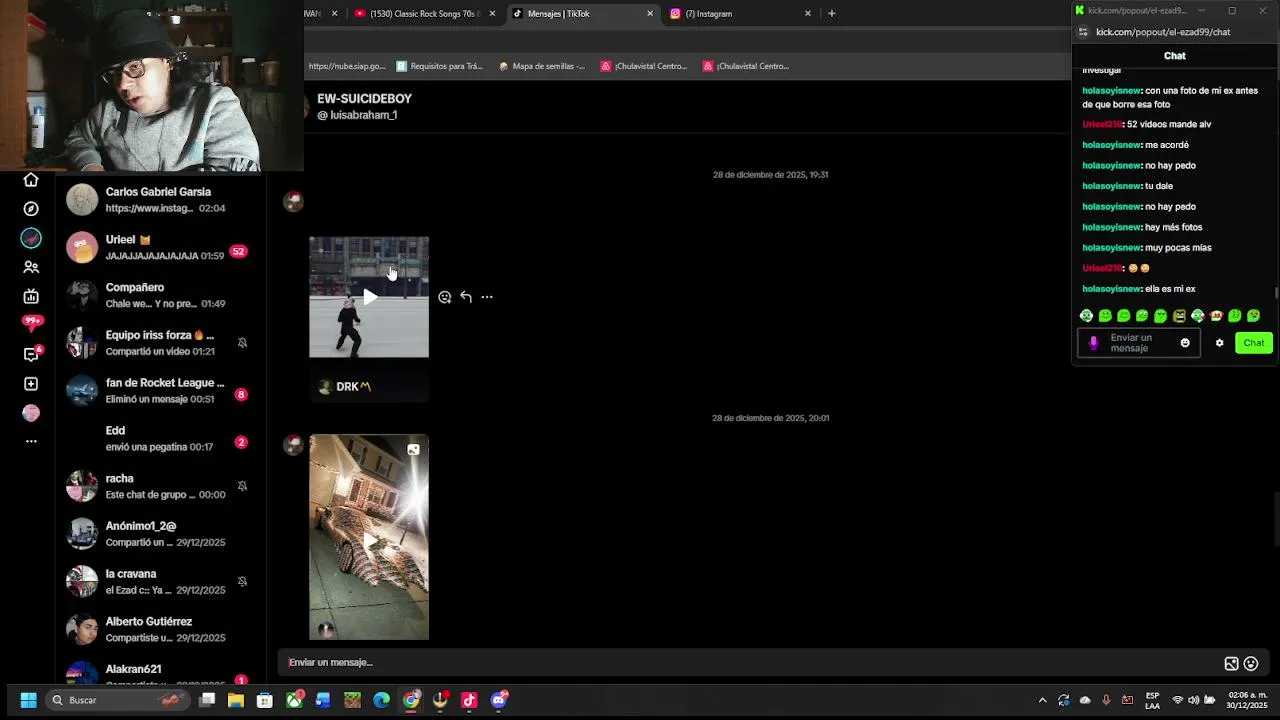This screenshot has width=1280, height=720.
Task: Open TikTok app from taskbar
Action: click(x=469, y=700)
